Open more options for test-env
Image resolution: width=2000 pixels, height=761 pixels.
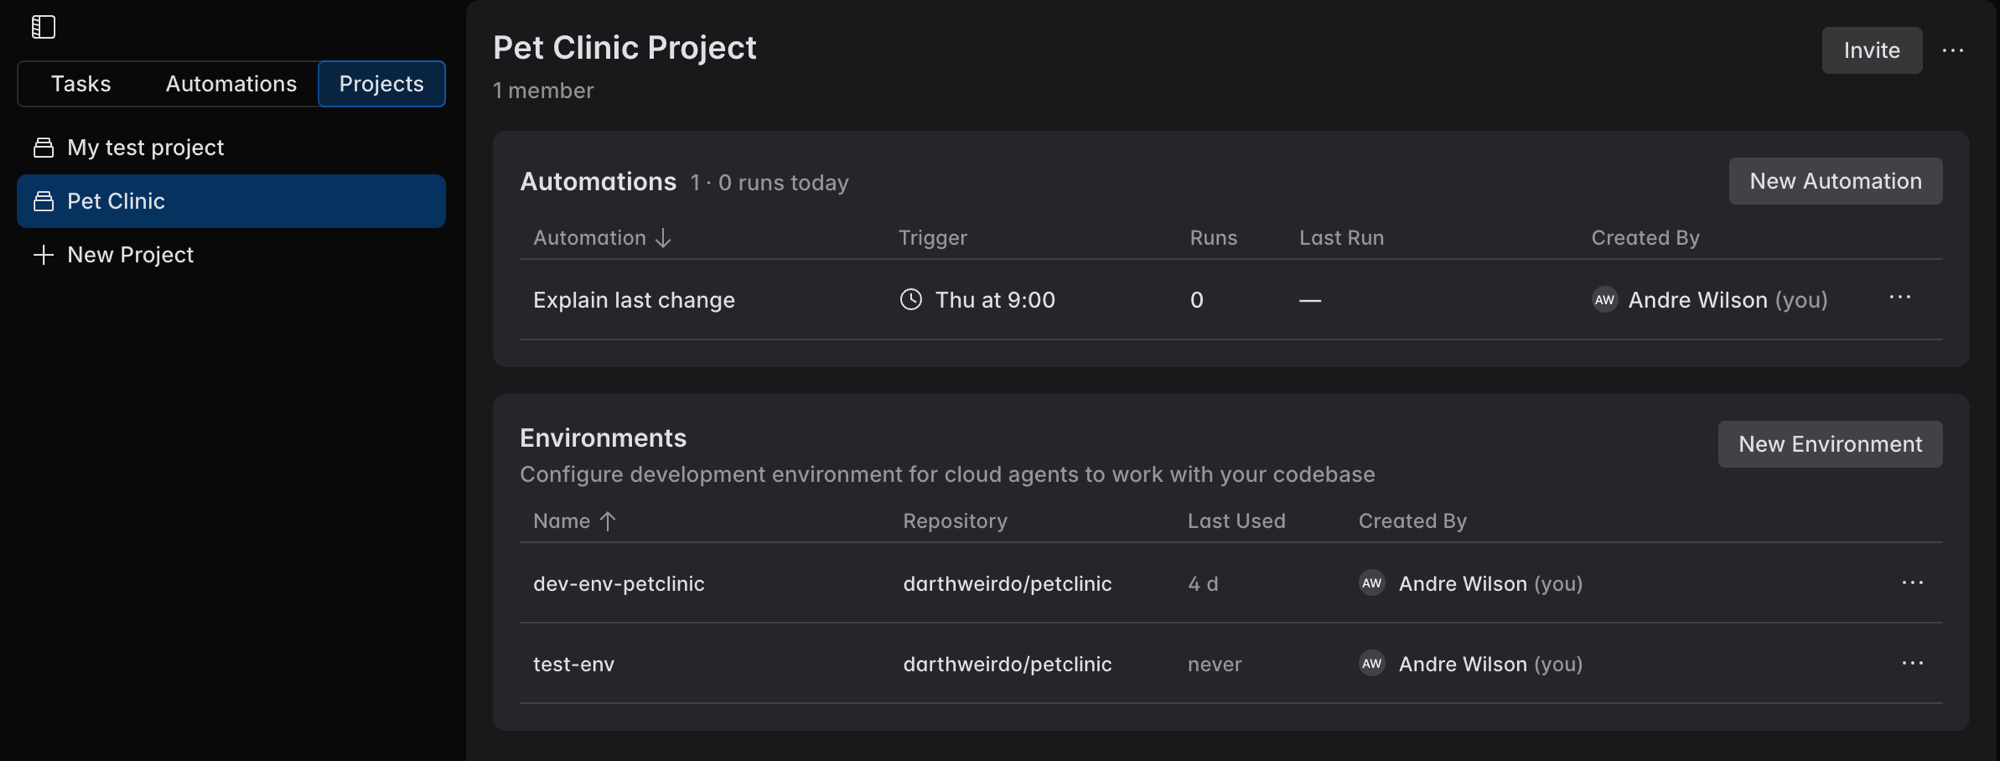click(x=1912, y=663)
